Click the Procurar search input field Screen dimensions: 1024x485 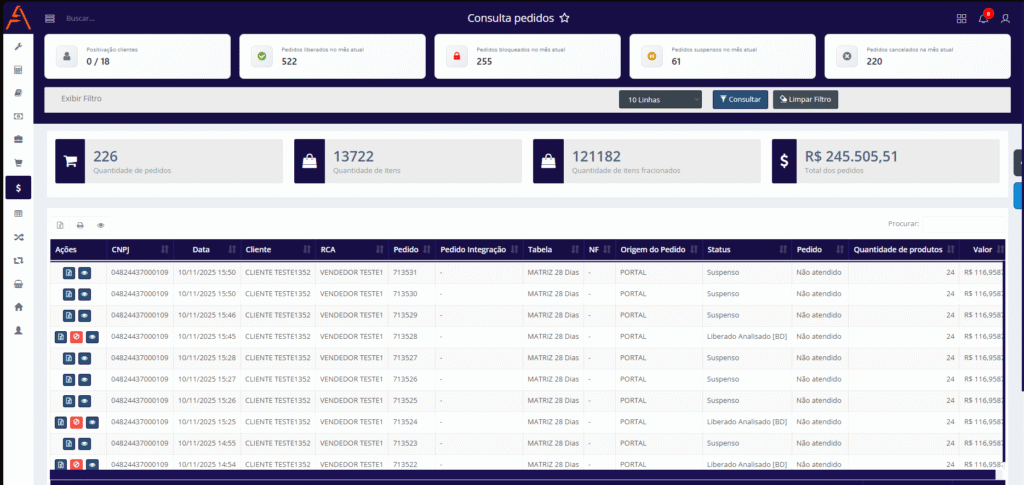click(964, 224)
